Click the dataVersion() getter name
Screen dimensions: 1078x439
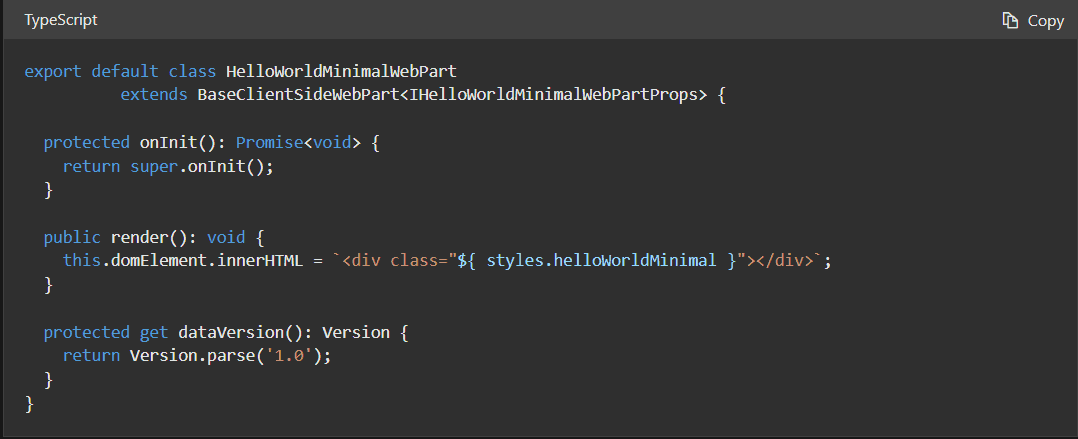241,333
